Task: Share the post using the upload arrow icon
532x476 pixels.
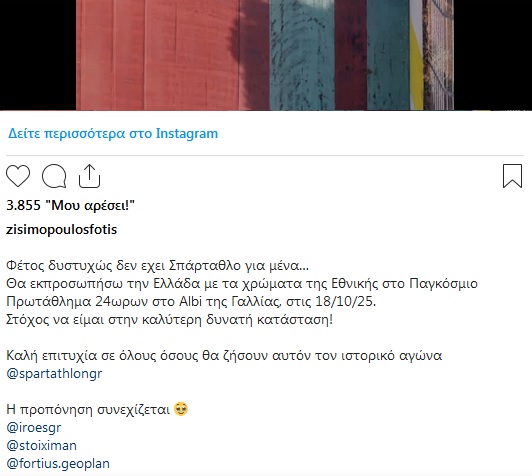Action: 90,176
